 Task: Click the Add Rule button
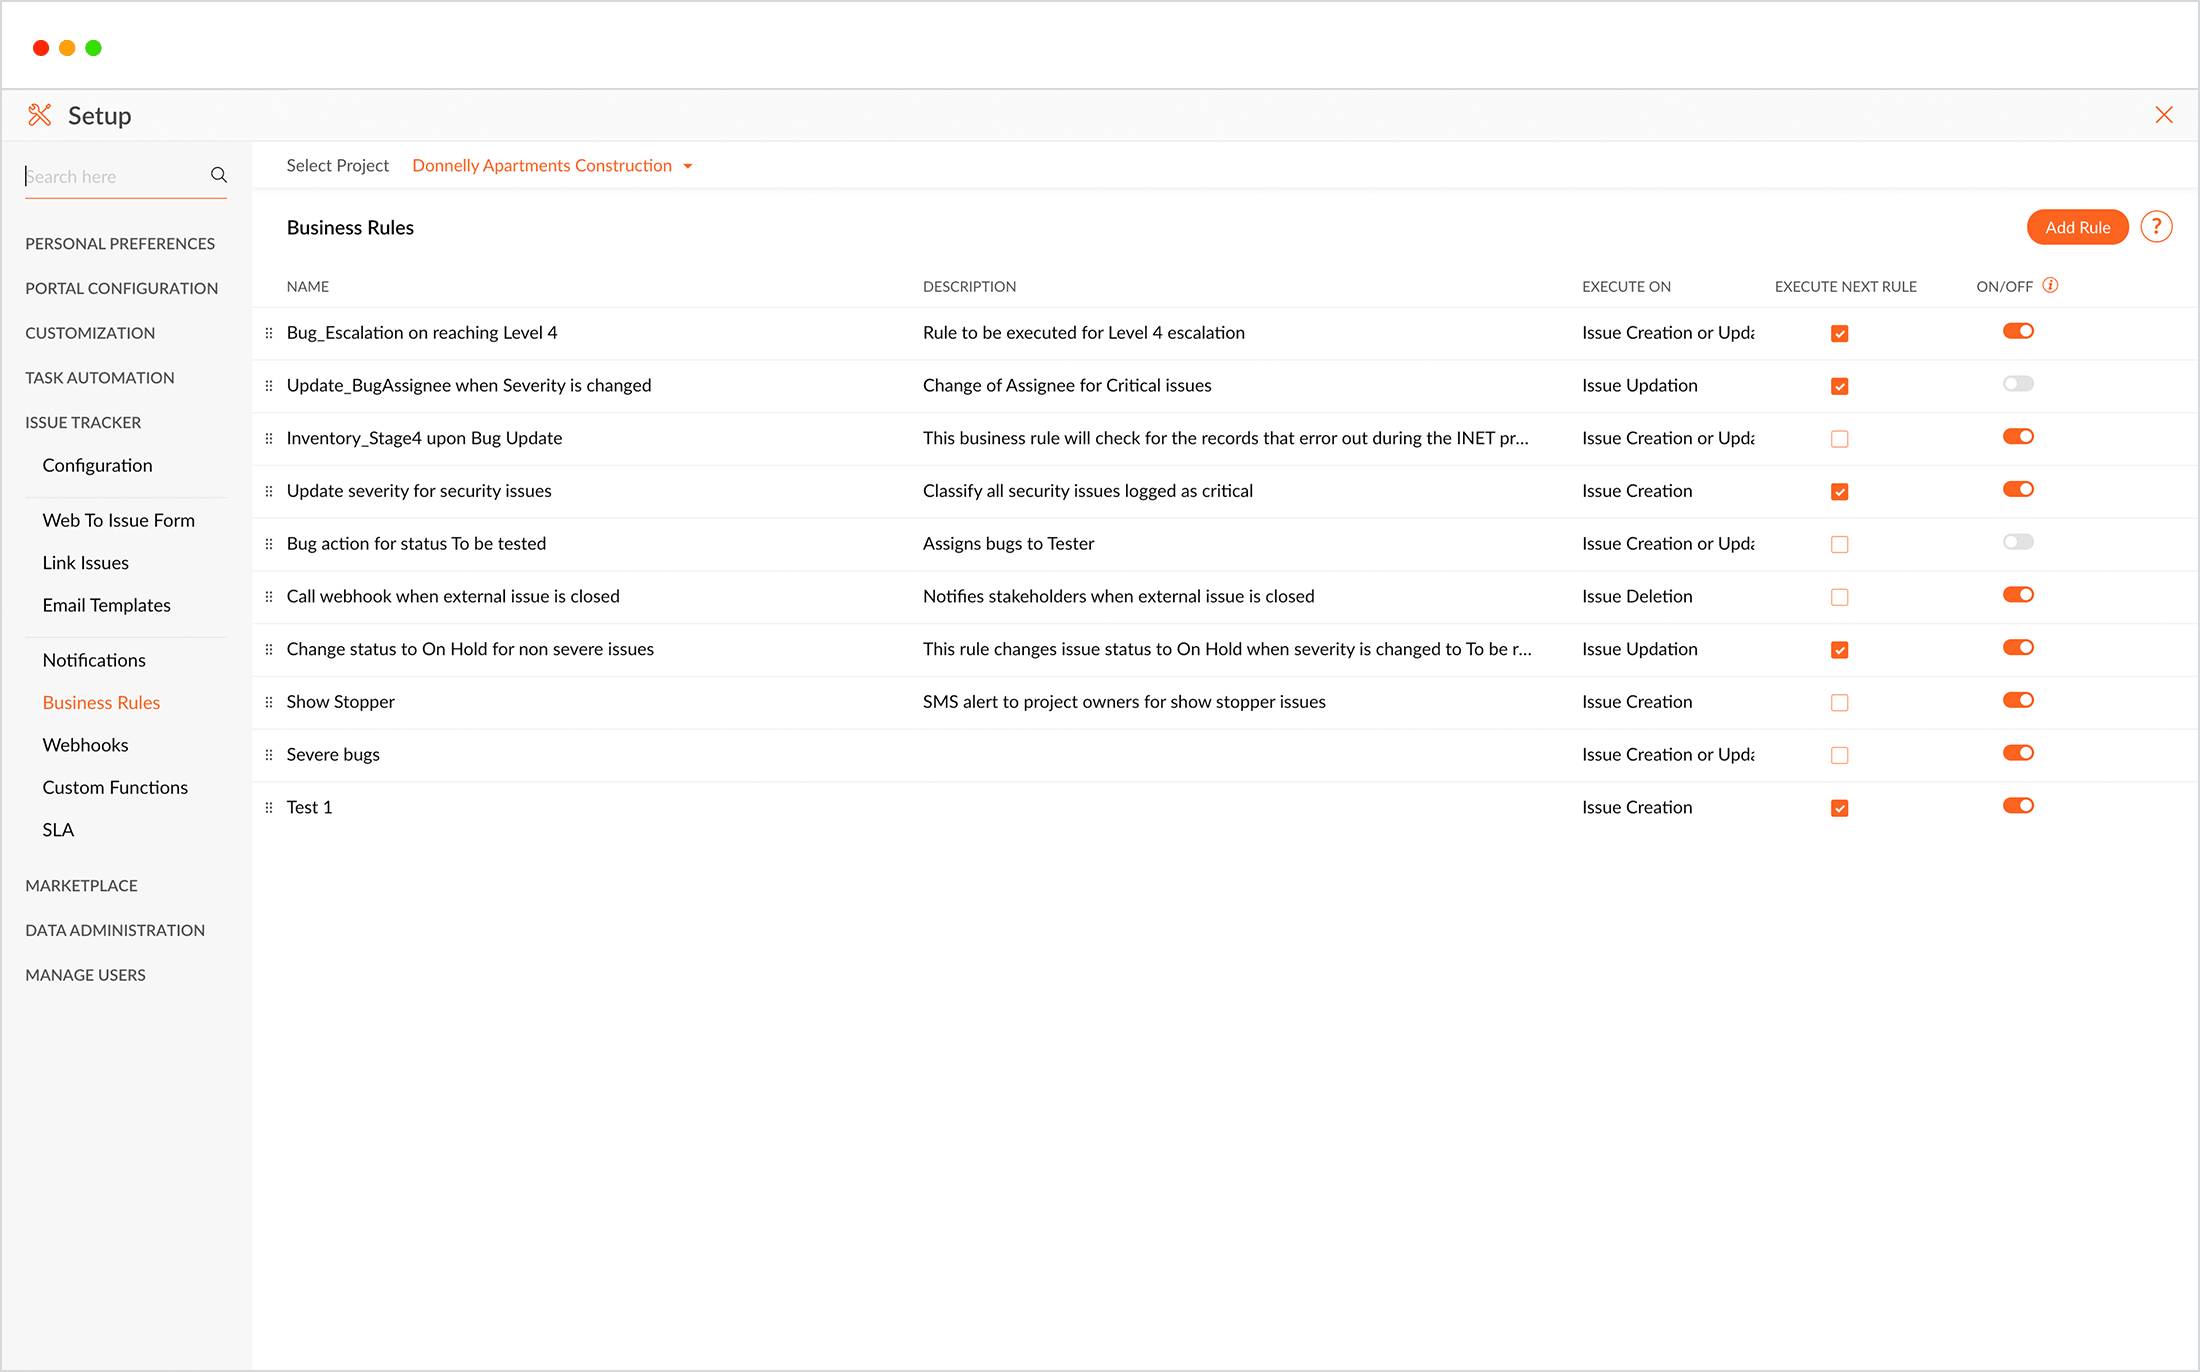coord(2077,227)
